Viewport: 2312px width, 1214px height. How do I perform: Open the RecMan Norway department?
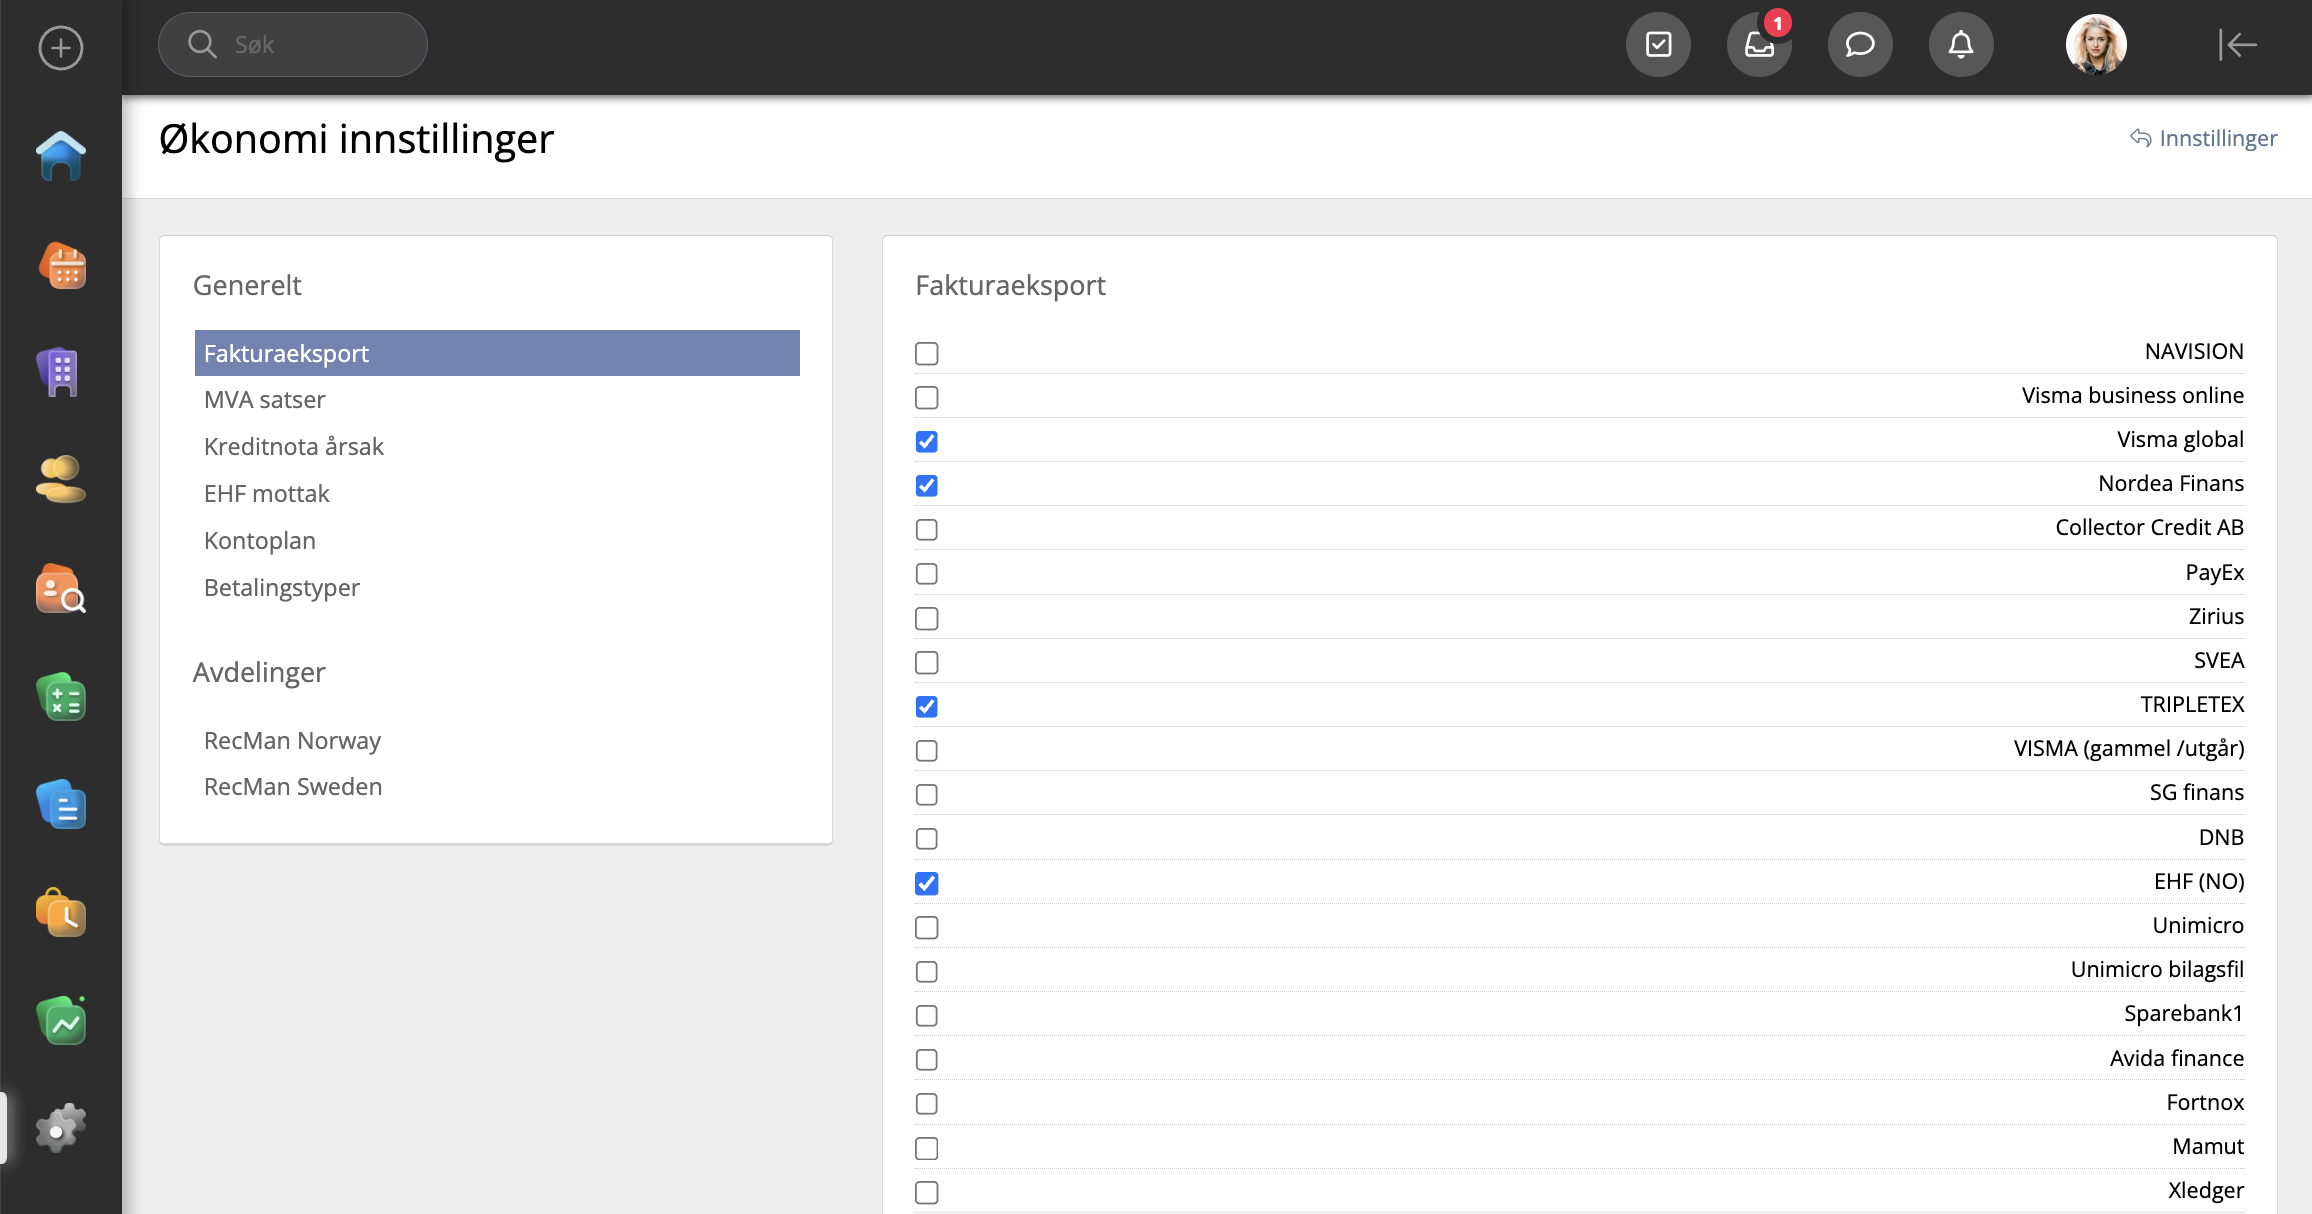[x=292, y=741]
